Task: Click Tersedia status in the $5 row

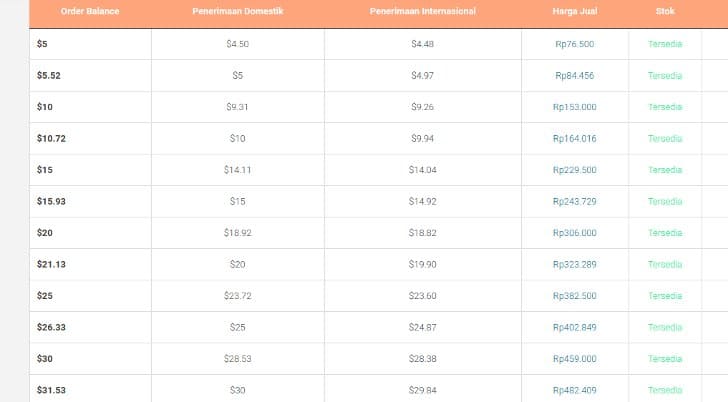Action: pyautogui.click(x=665, y=44)
